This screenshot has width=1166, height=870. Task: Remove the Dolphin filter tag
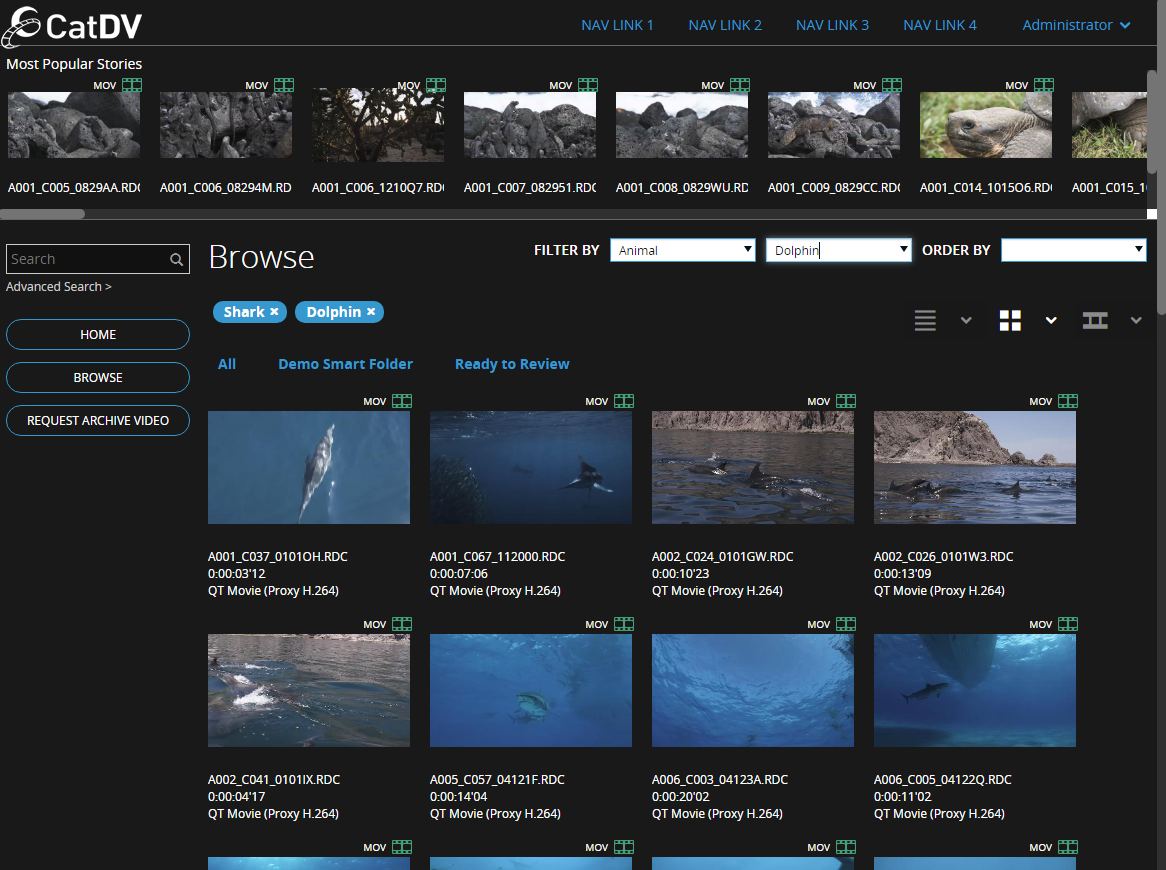click(371, 312)
